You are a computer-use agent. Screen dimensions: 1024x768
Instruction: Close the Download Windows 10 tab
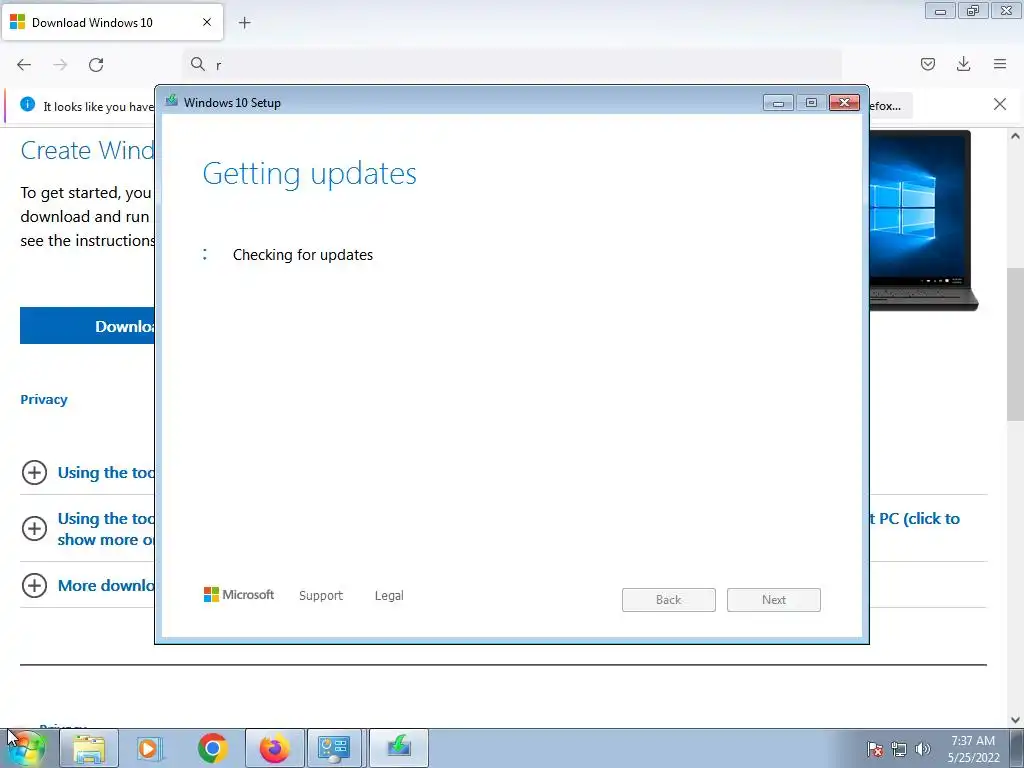click(x=207, y=22)
